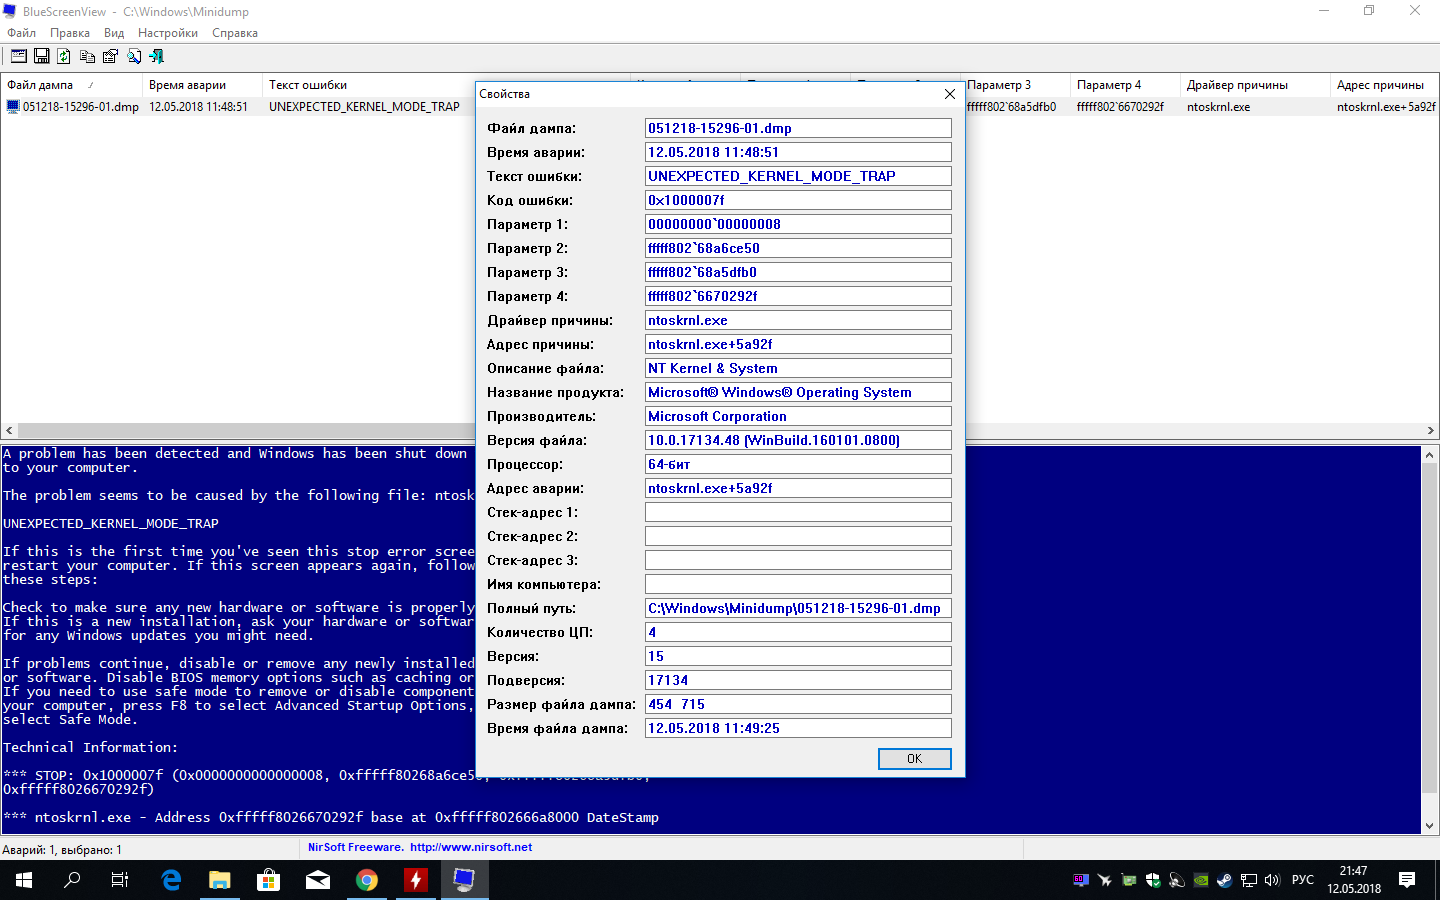Open the Файл menu
Screen dimensions: 1440x900
click(x=21, y=33)
